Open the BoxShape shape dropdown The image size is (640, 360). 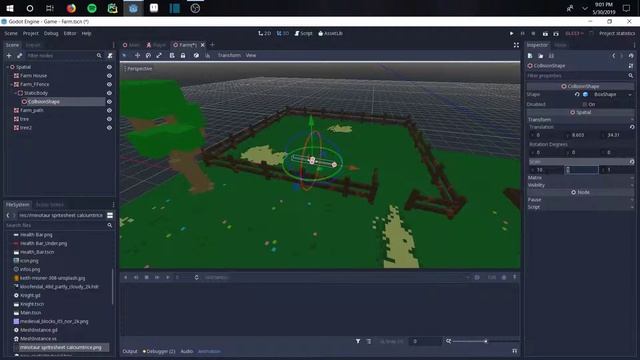coord(608,94)
